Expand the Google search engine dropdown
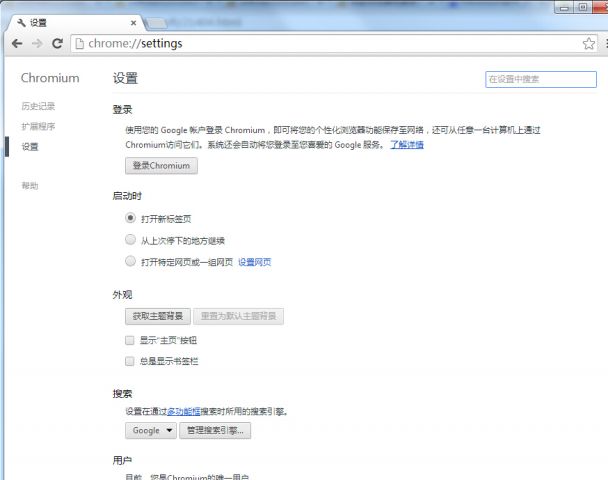This screenshot has height=480, width=608. 151,431
